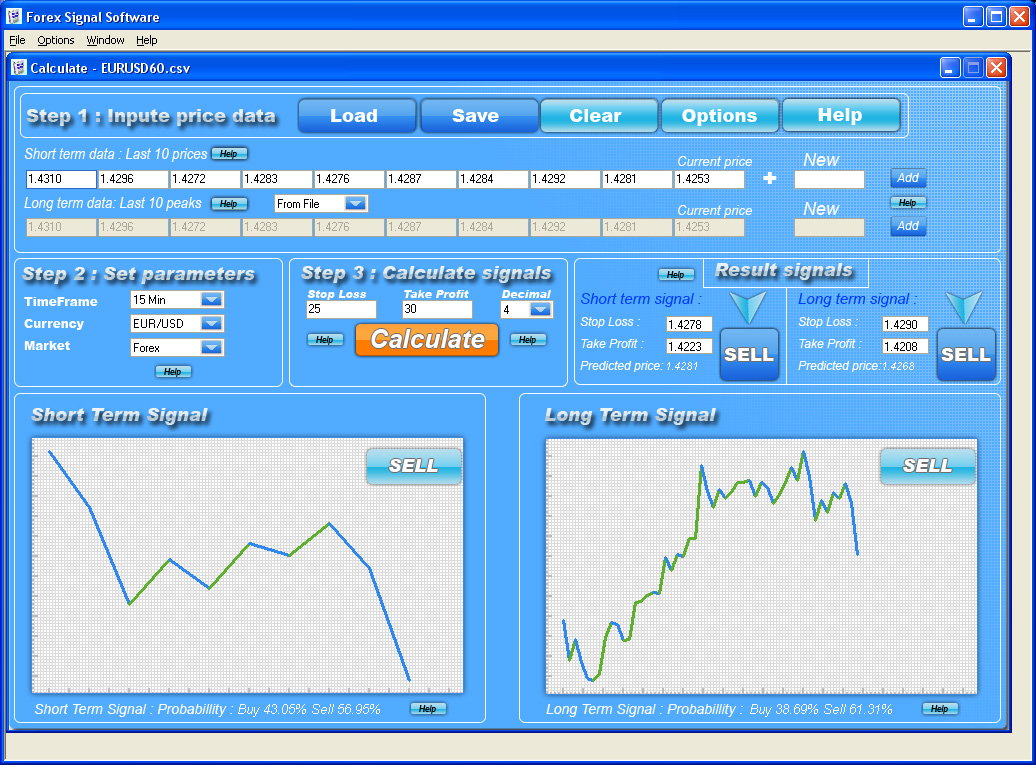Click the plus icon beside Current price

click(x=770, y=178)
